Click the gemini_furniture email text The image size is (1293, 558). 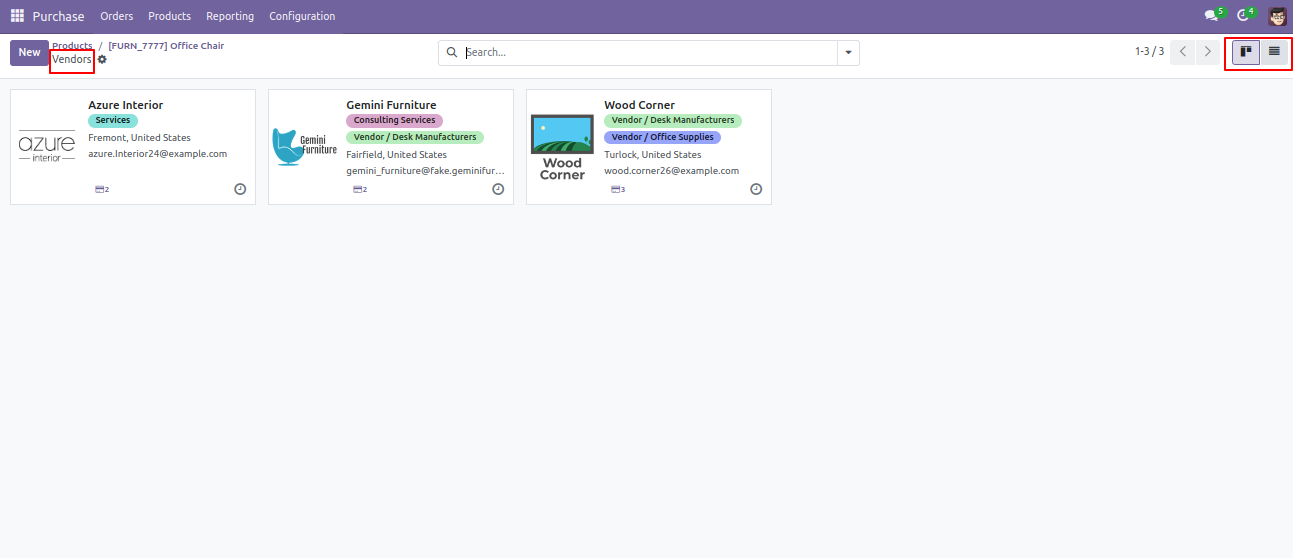[x=425, y=171]
